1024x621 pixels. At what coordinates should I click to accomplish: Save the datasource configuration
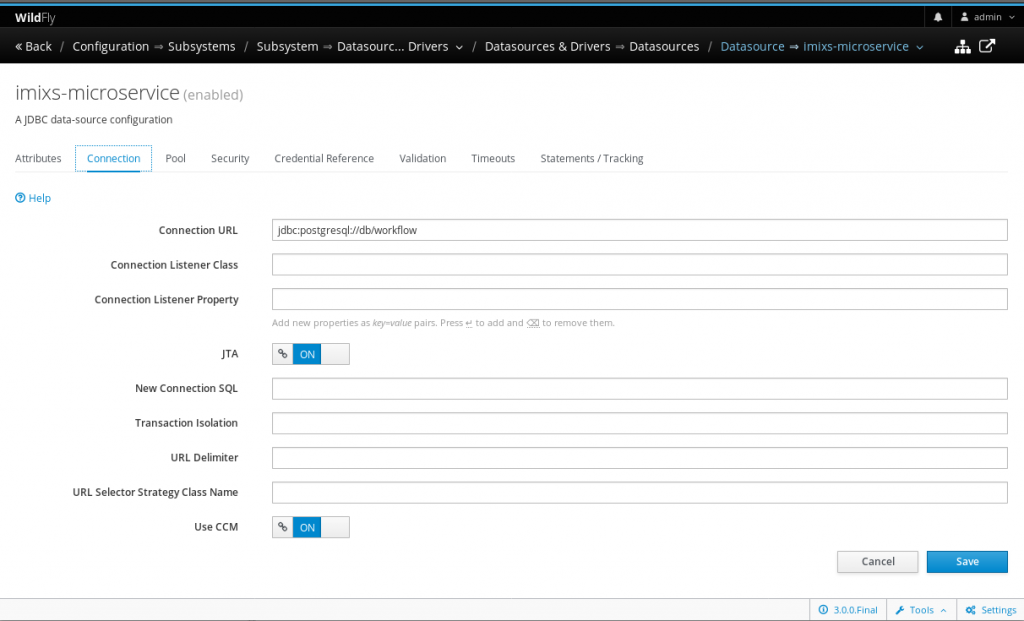tap(966, 561)
